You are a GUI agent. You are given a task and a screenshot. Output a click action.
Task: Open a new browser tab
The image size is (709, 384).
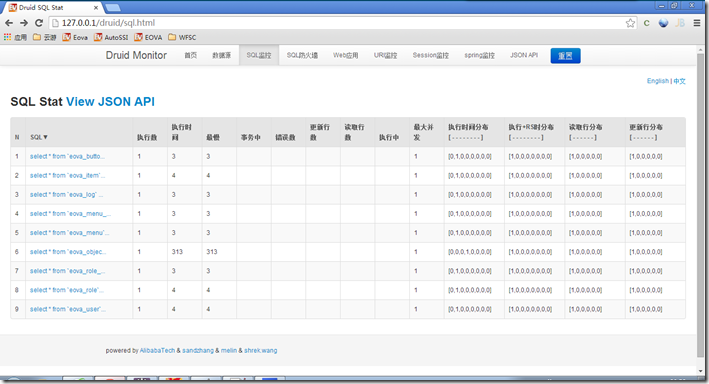pyautogui.click(x=113, y=8)
